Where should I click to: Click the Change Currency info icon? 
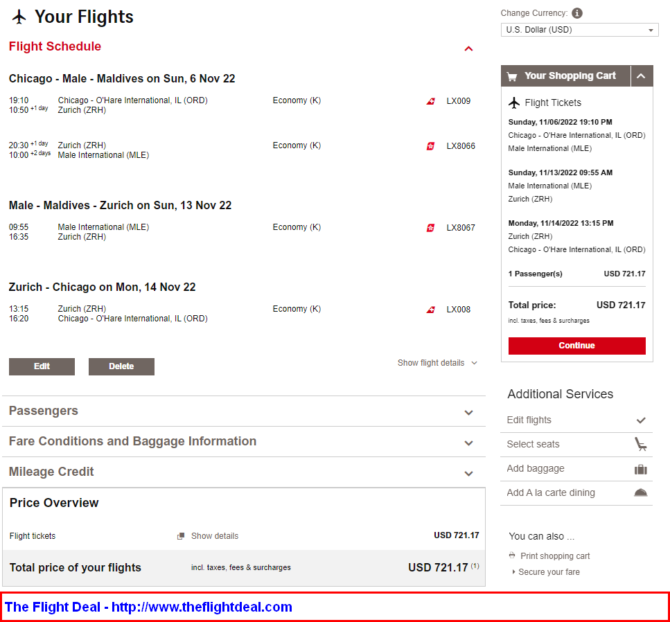[x=577, y=13]
